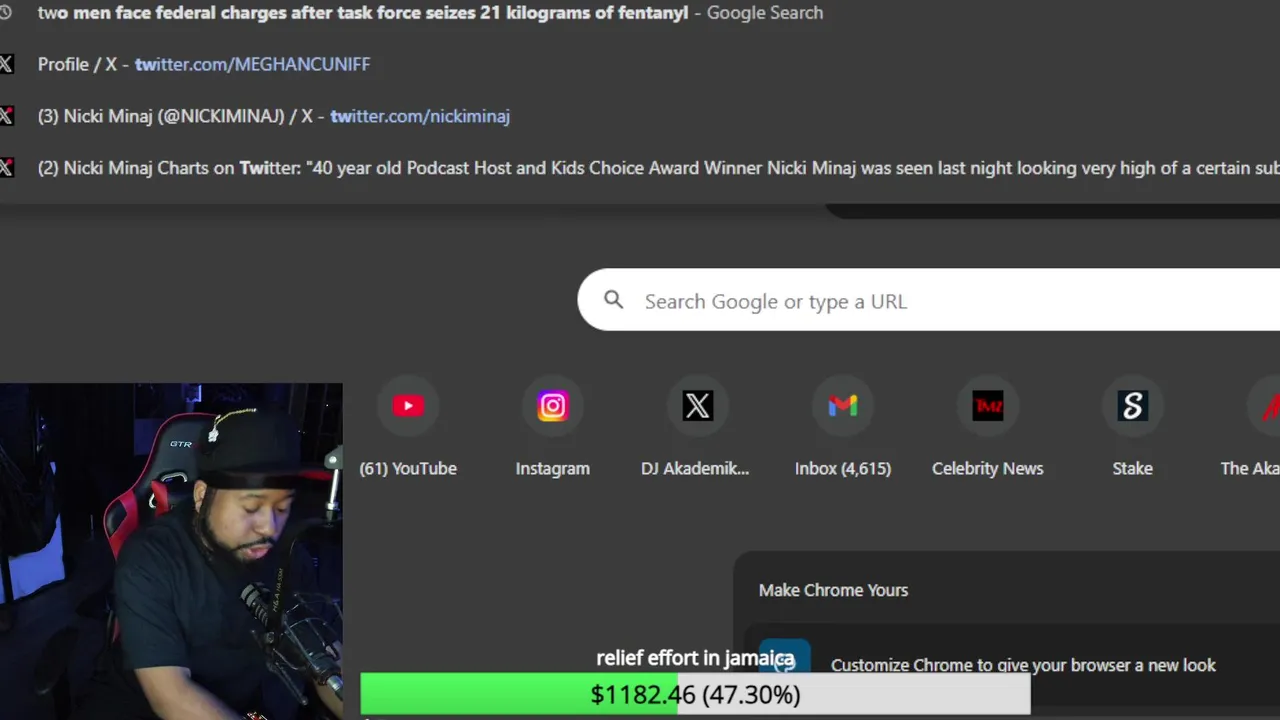Focus the Search Google or type a URL field
This screenshot has width=1280, height=720.
(x=929, y=300)
